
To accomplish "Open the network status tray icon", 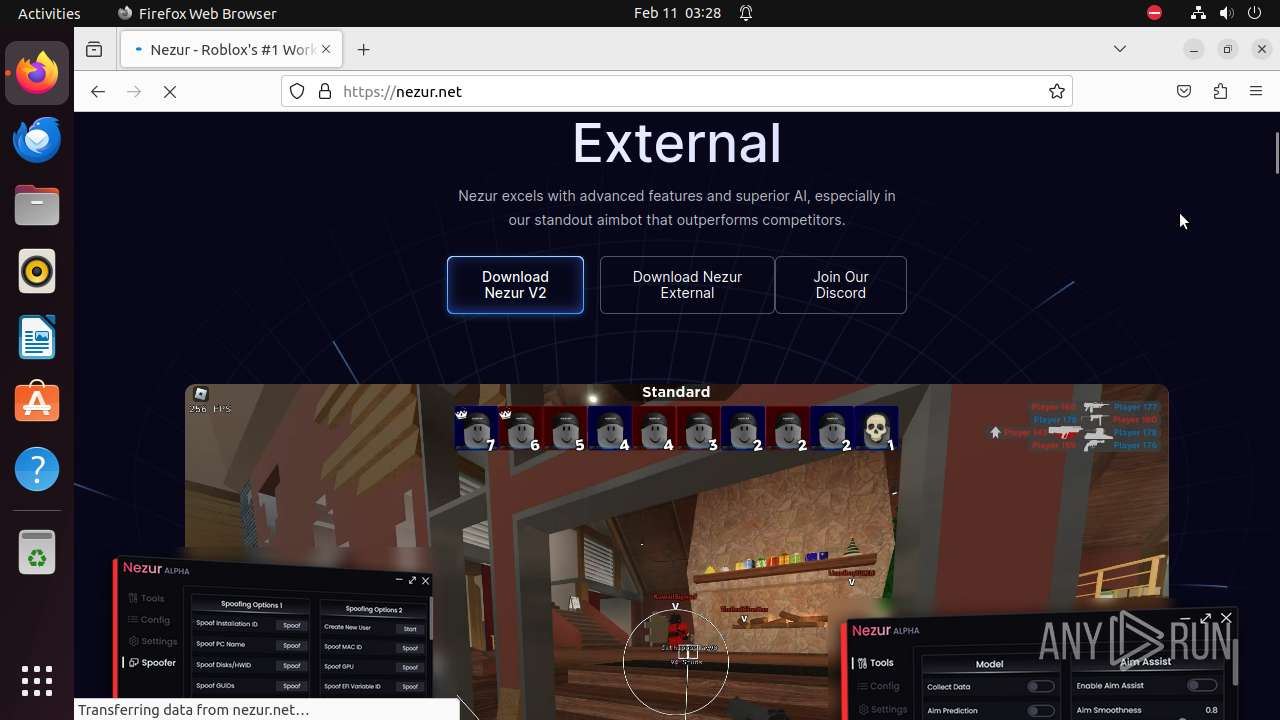I will (1198, 13).
